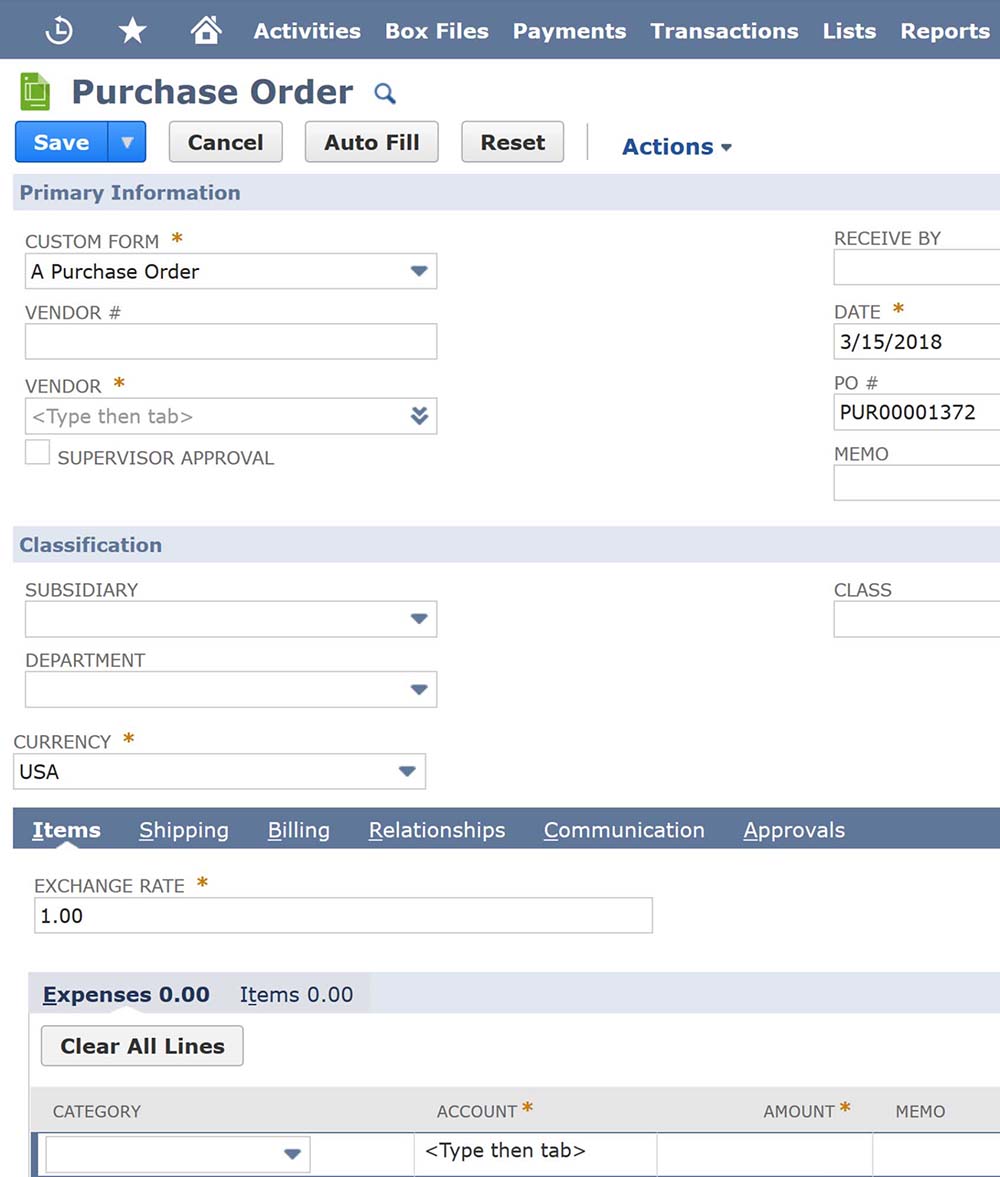The height and width of the screenshot is (1177, 1000).
Task: Click the green Purchase Order record icon
Action: 36,92
